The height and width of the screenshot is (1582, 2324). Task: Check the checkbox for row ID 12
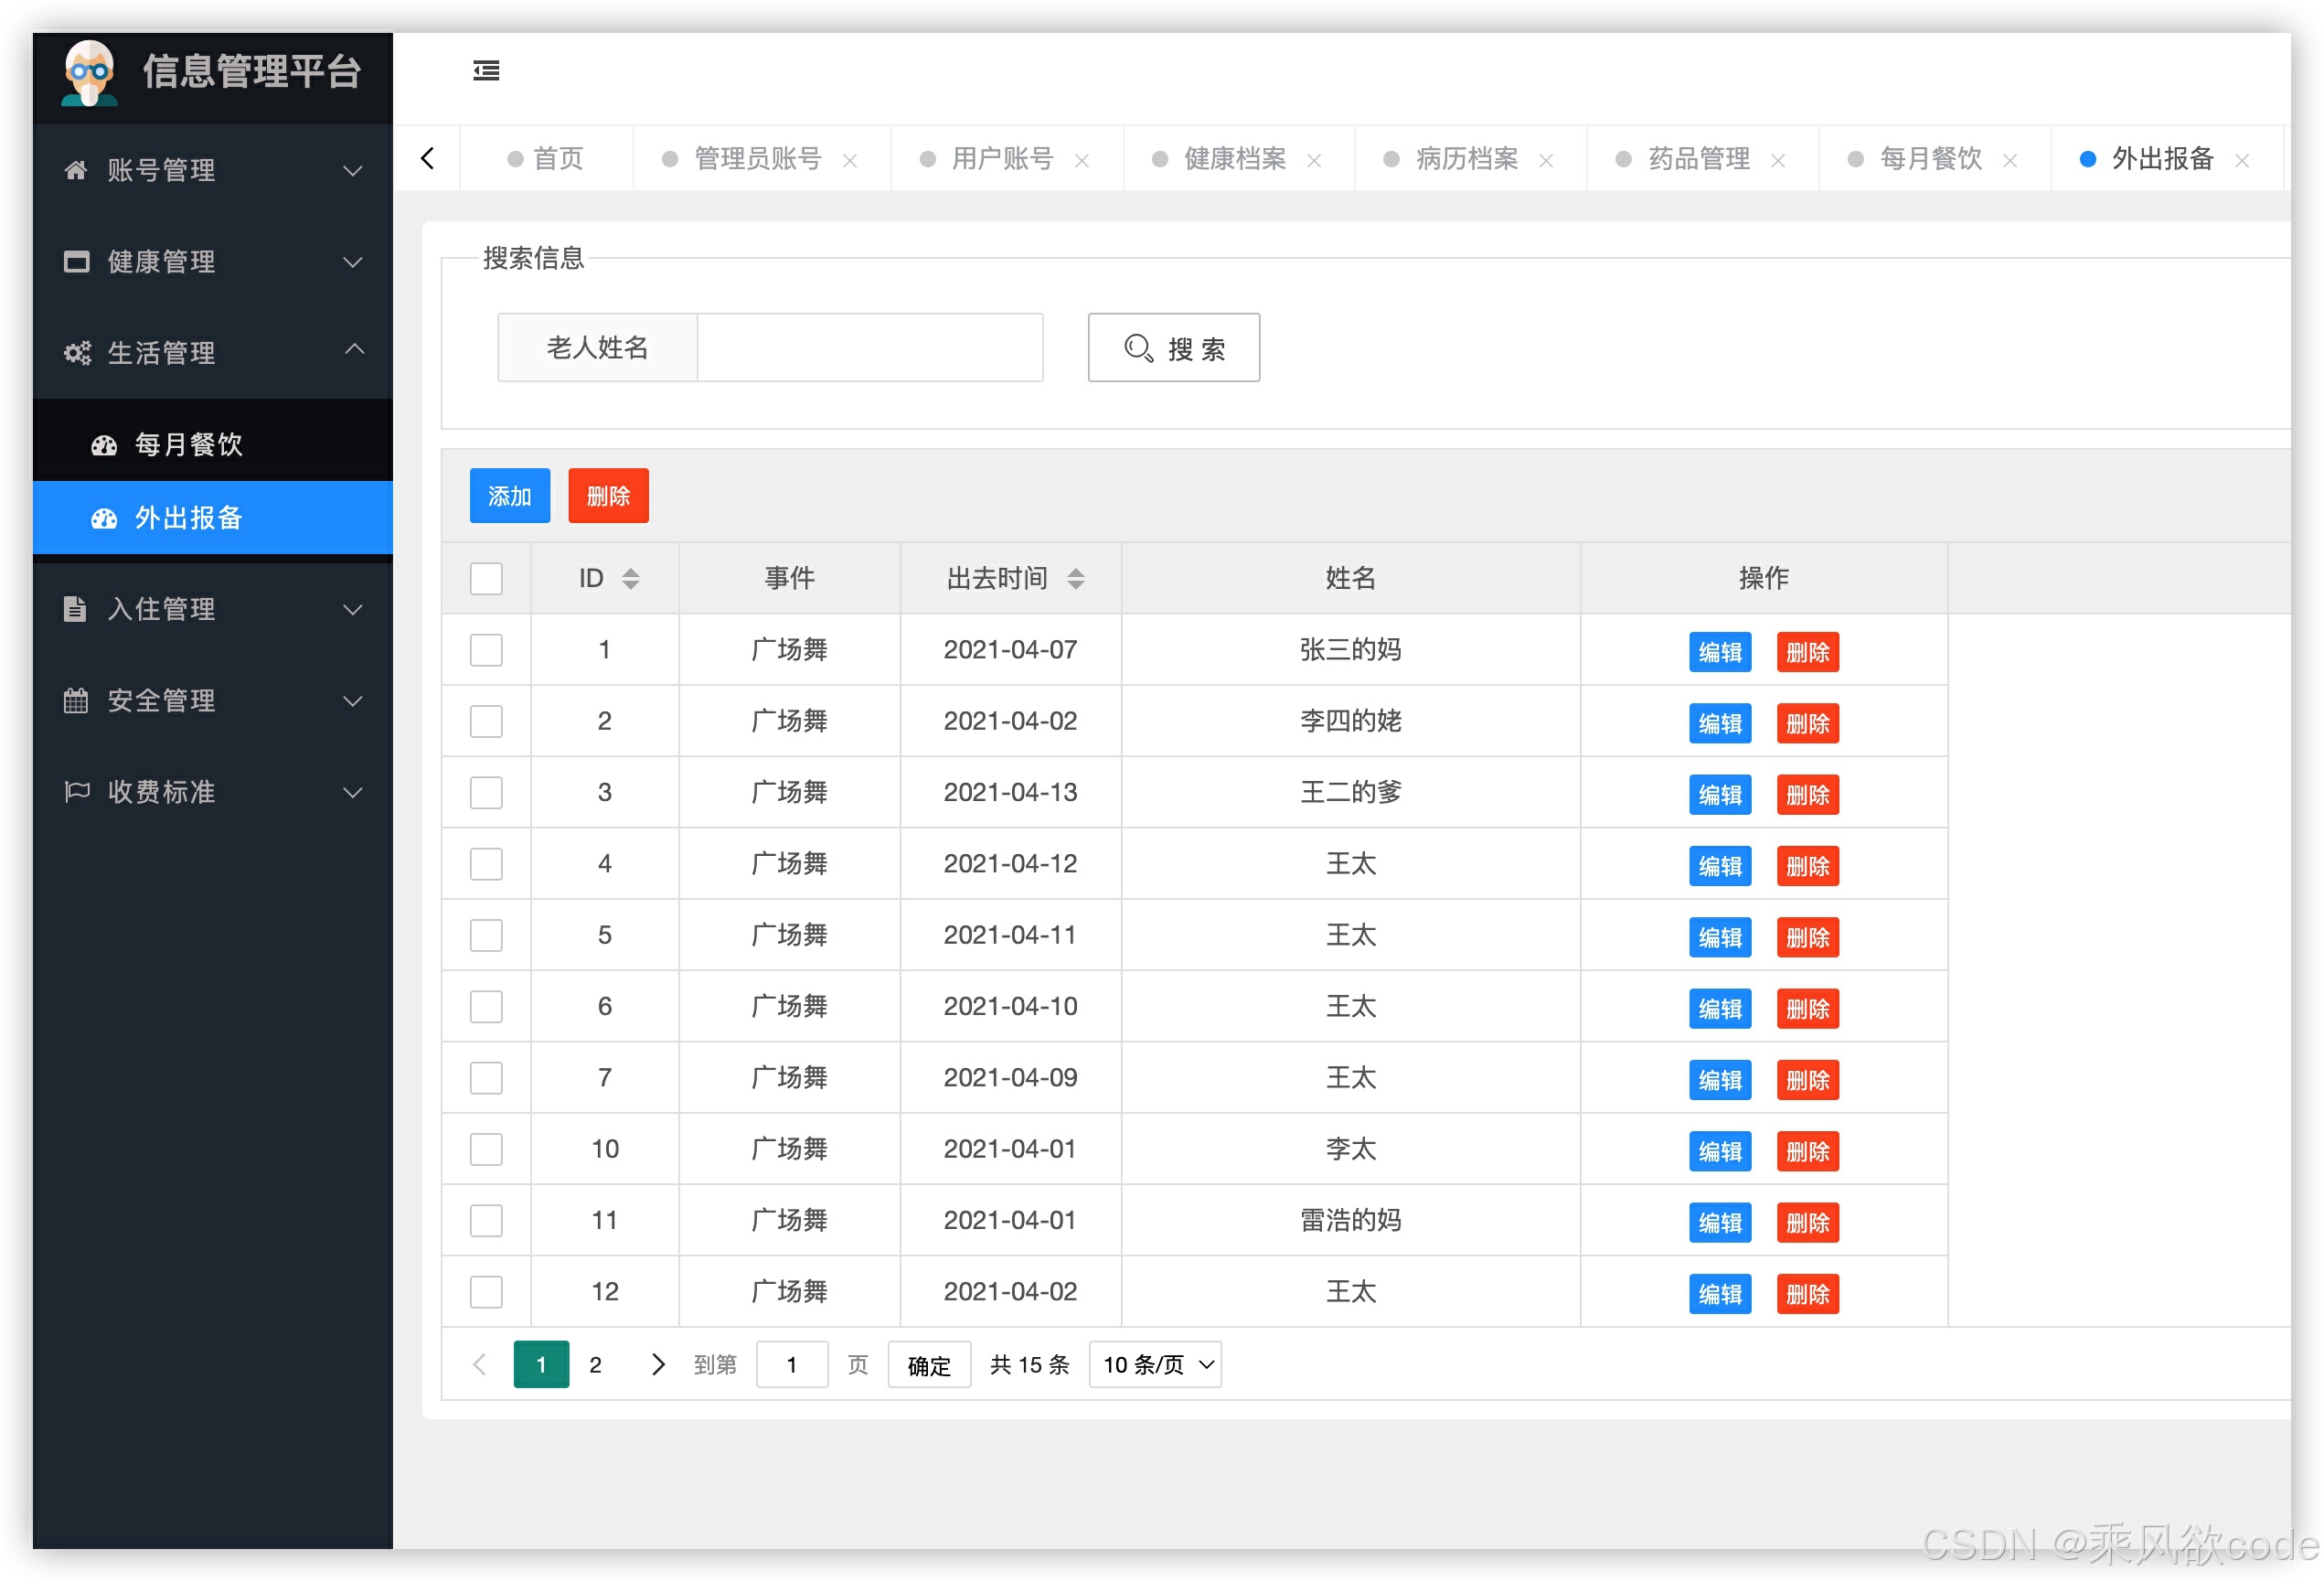coord(486,1291)
